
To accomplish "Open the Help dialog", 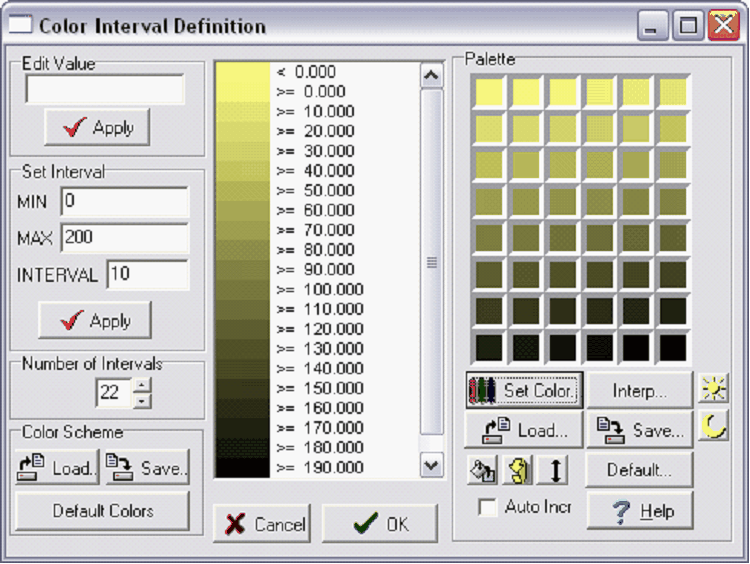I will tap(639, 510).
